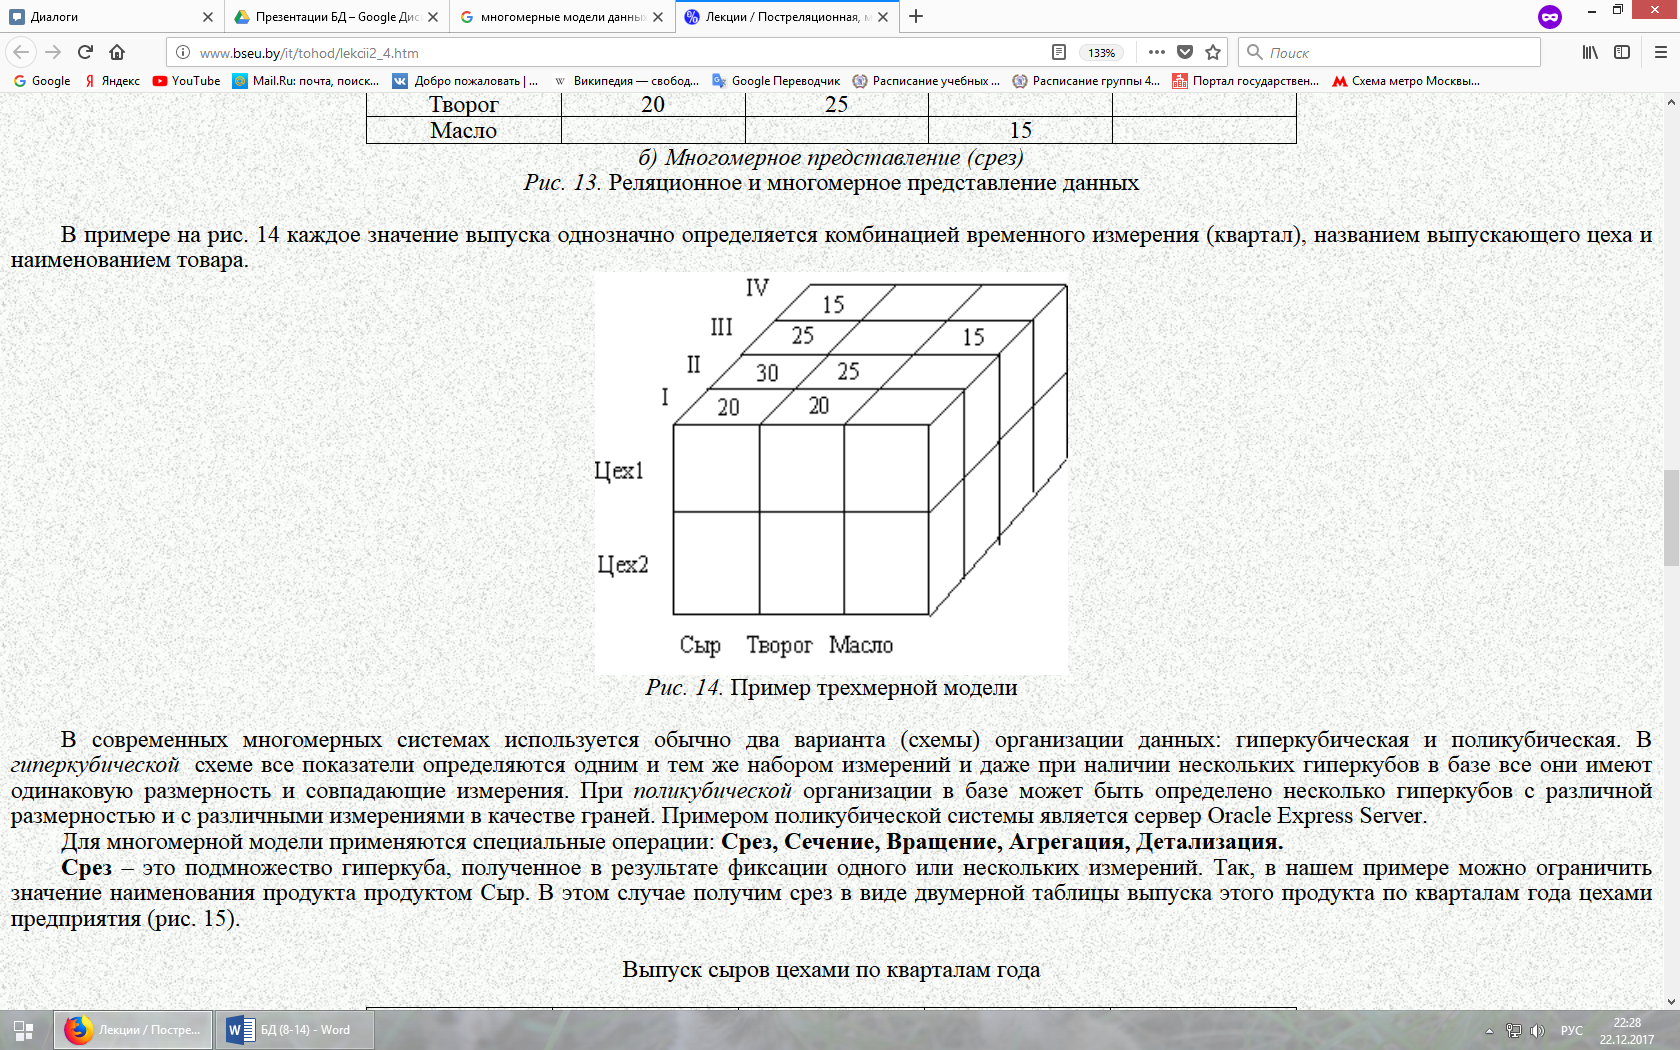Open network tray icon
The width and height of the screenshot is (1680, 1050).
(1514, 1031)
